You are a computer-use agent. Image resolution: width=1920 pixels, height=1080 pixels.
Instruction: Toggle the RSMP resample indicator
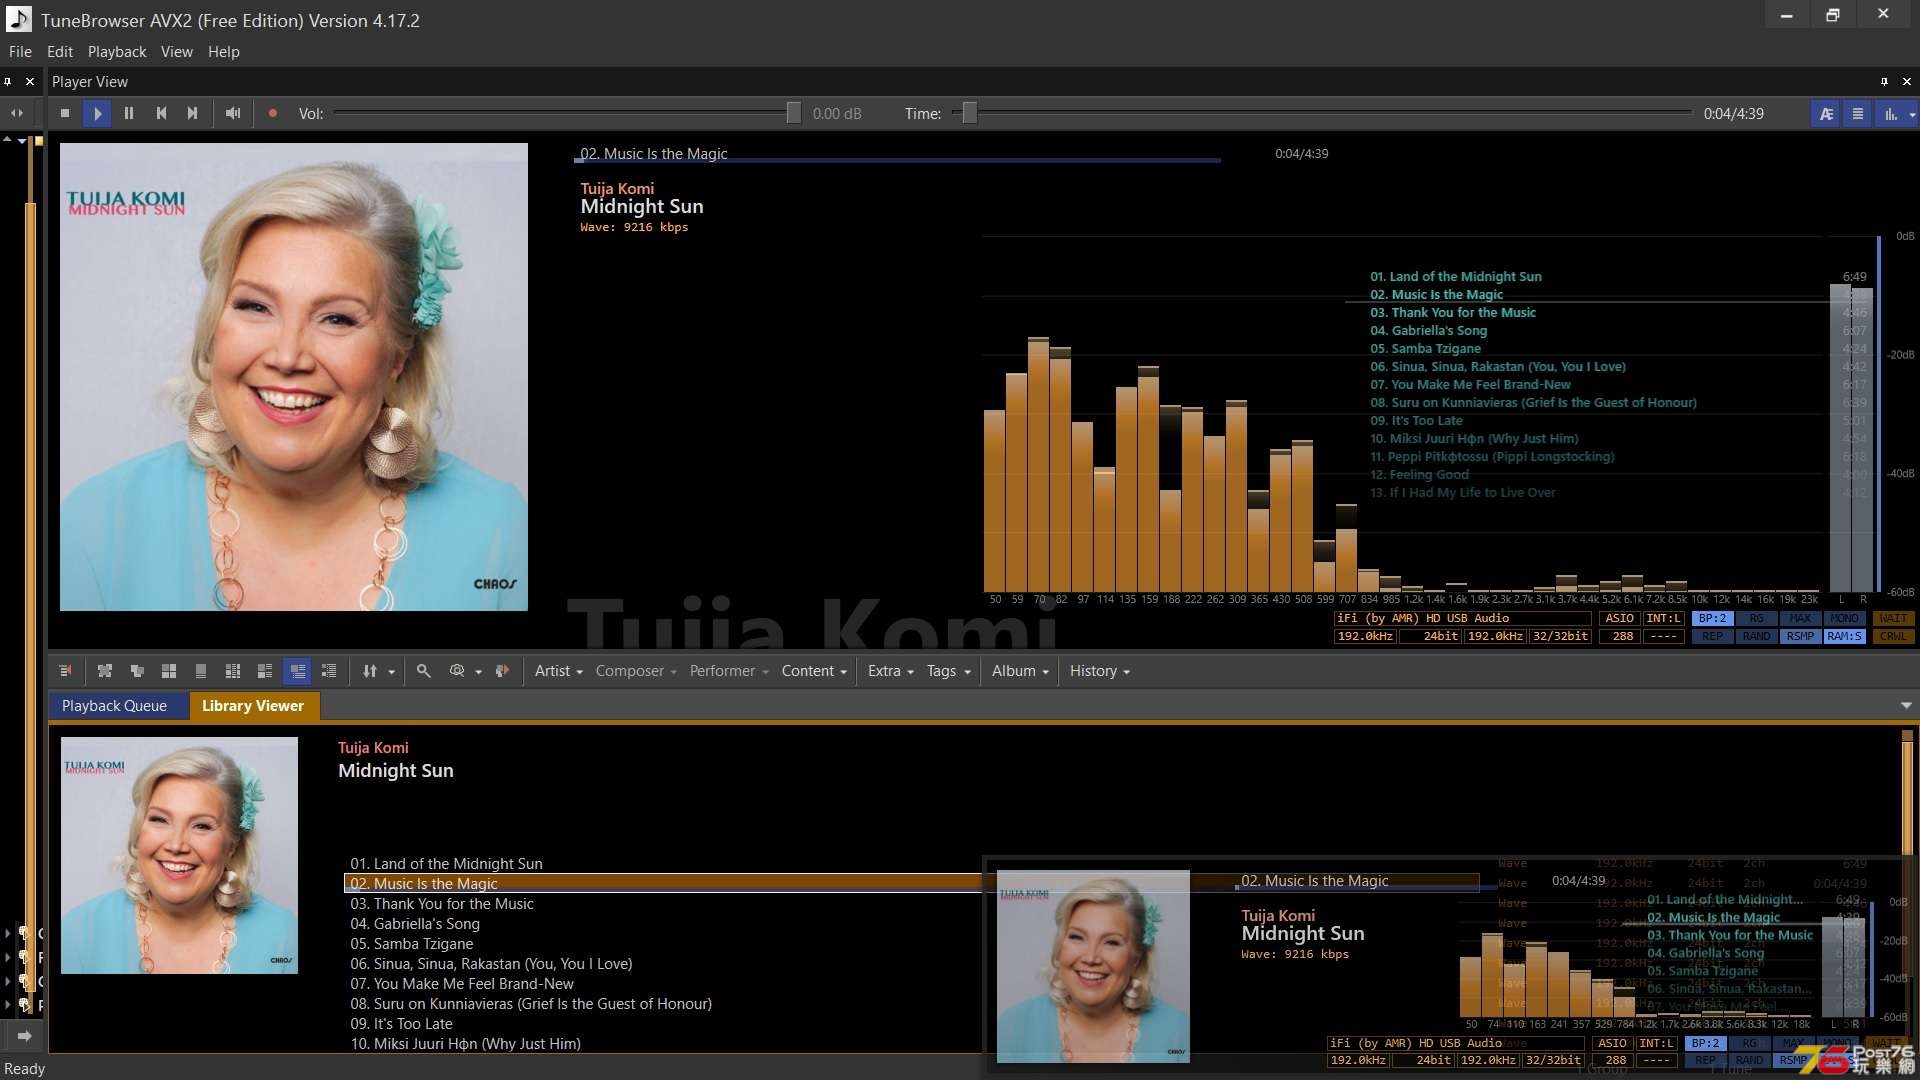(1800, 637)
